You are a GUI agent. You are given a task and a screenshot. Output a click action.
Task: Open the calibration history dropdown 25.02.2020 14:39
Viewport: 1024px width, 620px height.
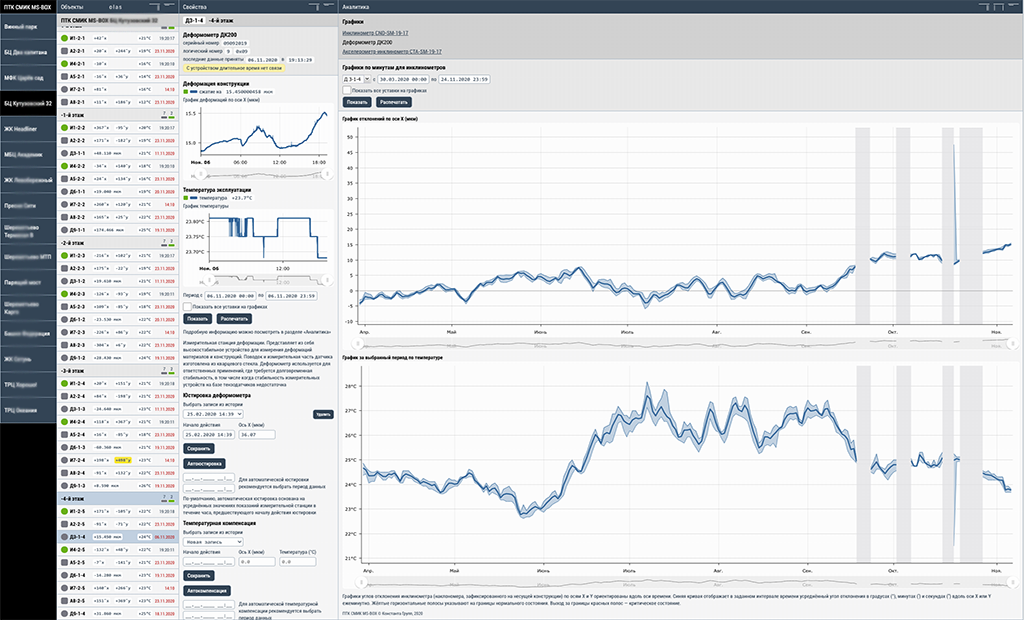213,413
